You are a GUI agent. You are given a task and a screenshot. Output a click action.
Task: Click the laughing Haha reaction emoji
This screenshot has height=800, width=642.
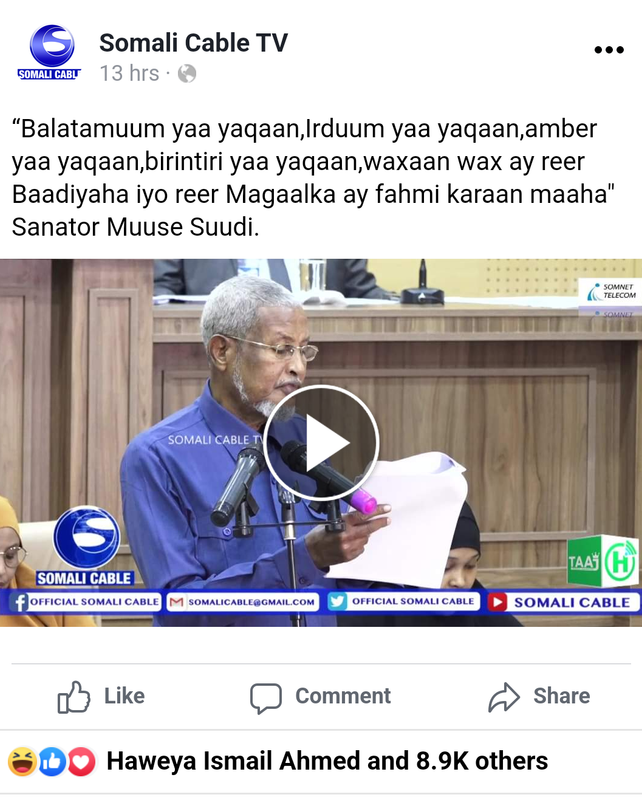click(x=22, y=762)
